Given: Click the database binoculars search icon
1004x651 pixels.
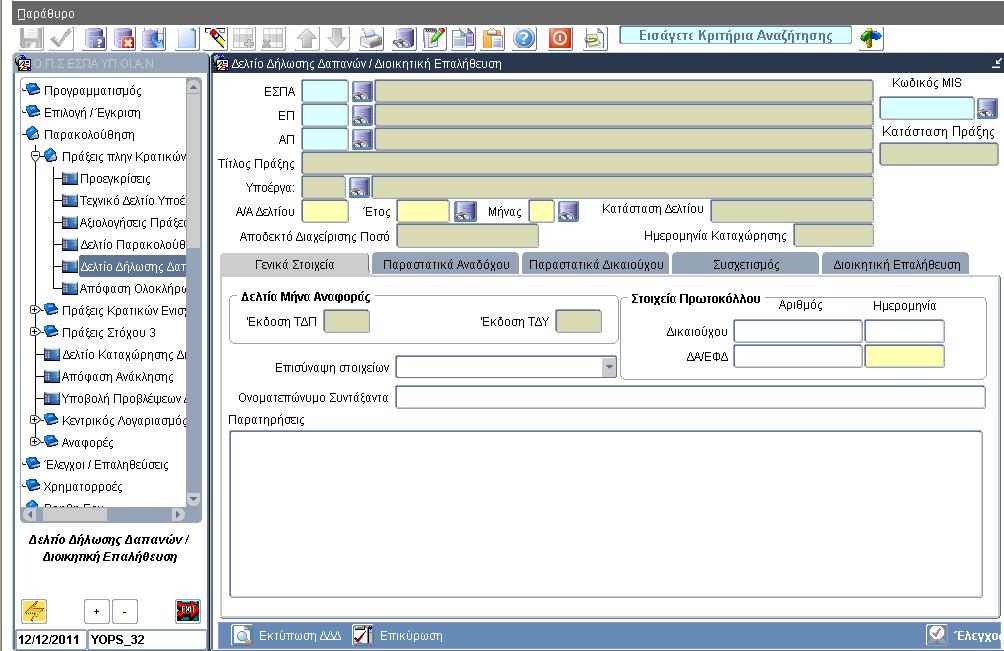Looking at the screenshot, I should (403, 39).
